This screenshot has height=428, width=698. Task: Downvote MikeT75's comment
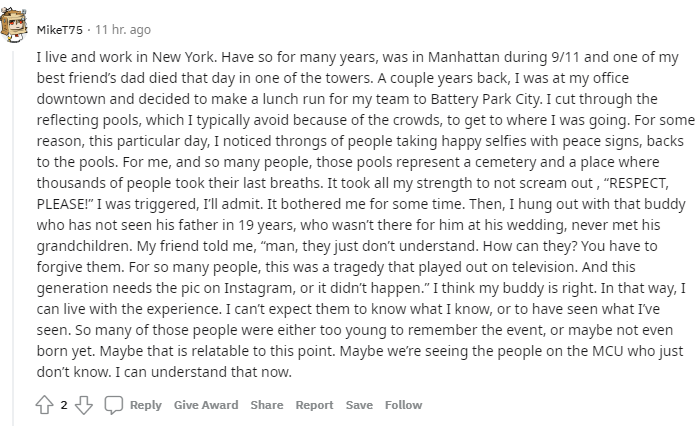(84, 405)
